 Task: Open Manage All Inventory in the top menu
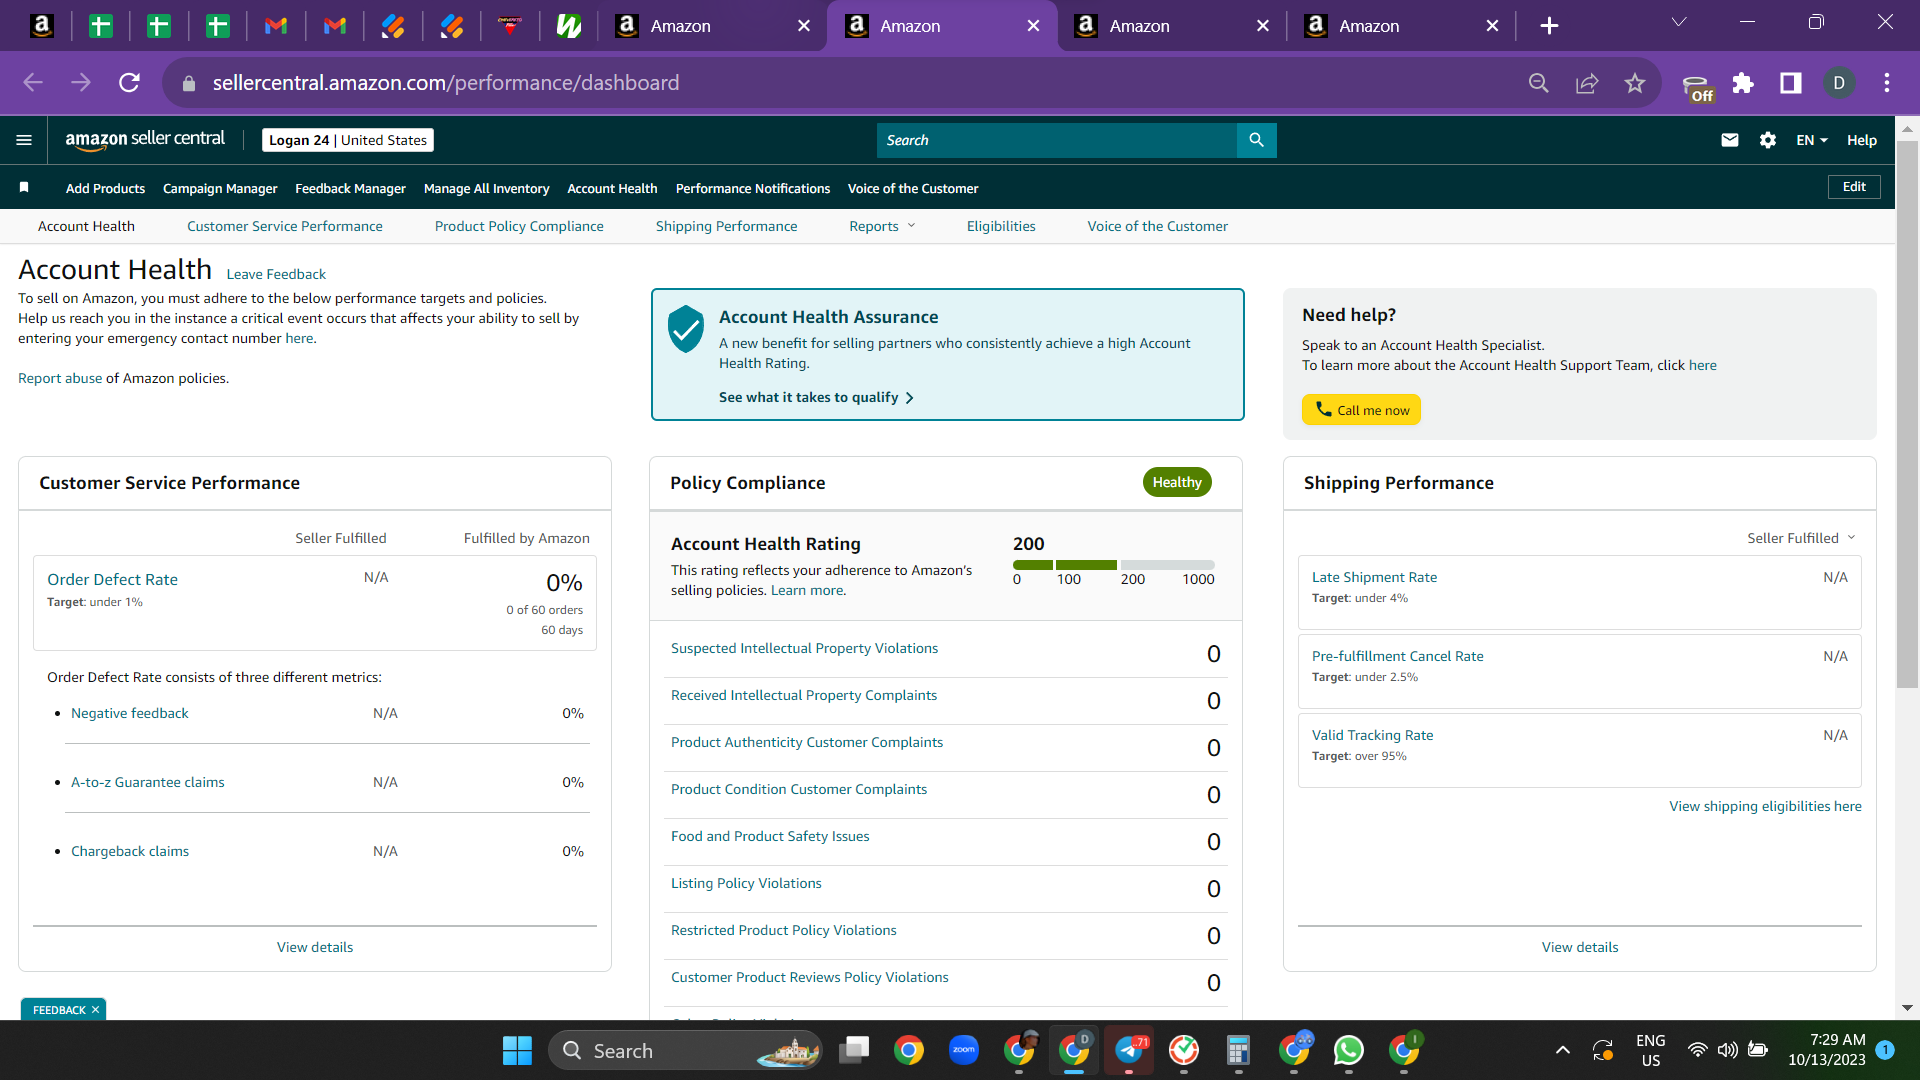486,188
